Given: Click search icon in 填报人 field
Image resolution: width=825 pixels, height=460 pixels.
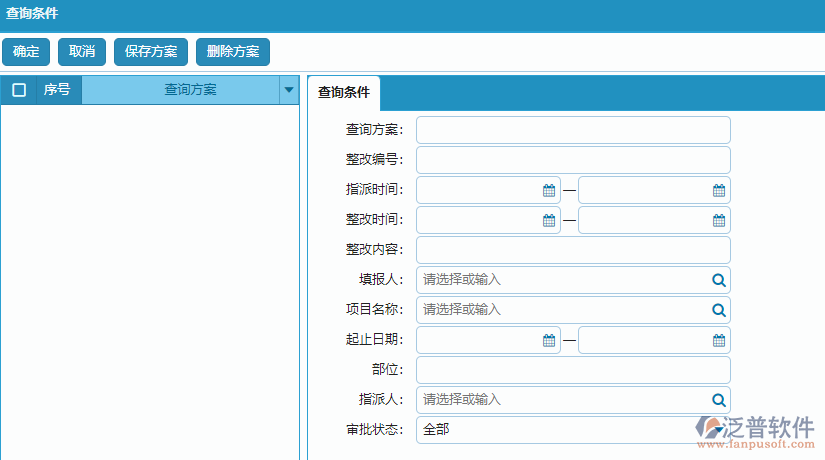Looking at the screenshot, I should click(x=718, y=280).
